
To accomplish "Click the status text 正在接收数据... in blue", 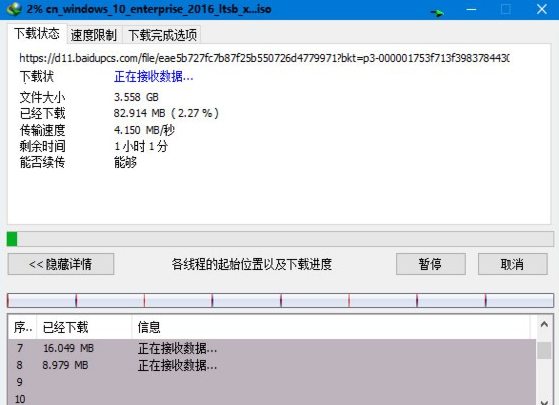I will coord(154,76).
